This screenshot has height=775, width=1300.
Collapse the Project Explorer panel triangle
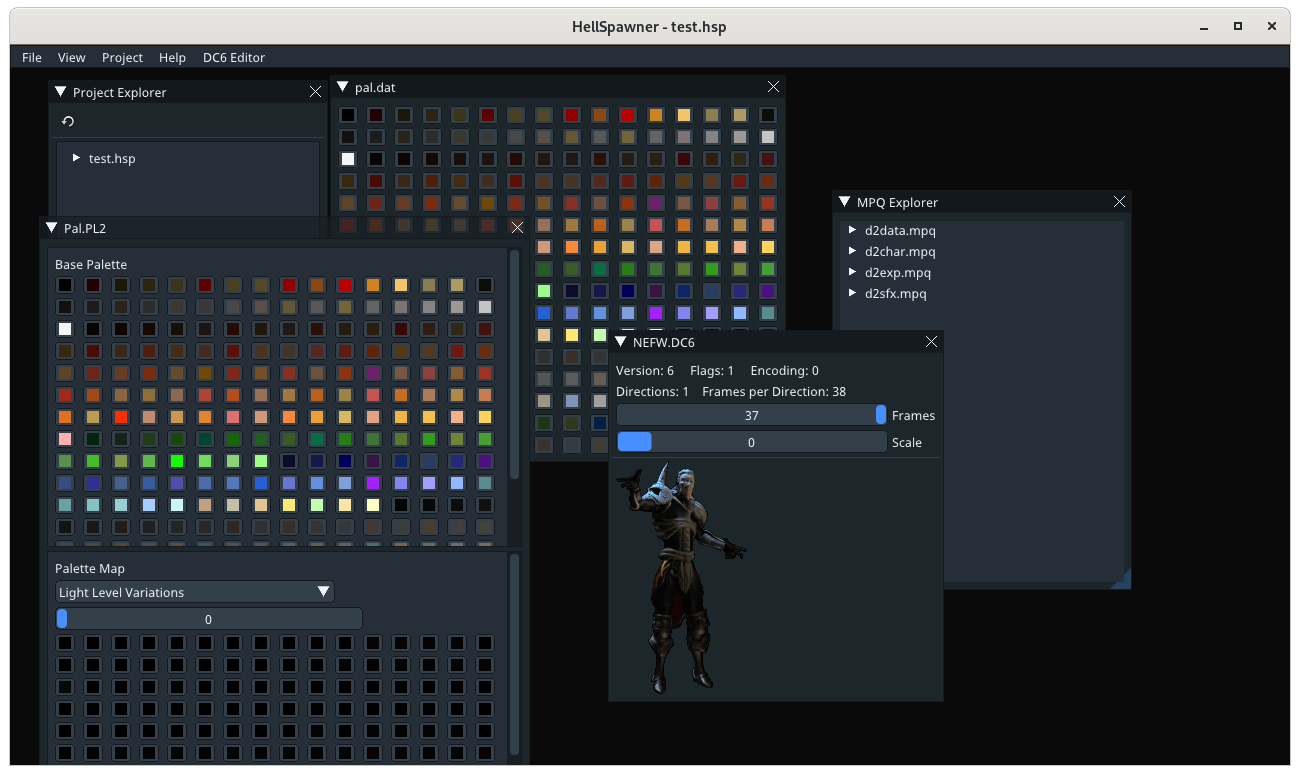[x=60, y=92]
